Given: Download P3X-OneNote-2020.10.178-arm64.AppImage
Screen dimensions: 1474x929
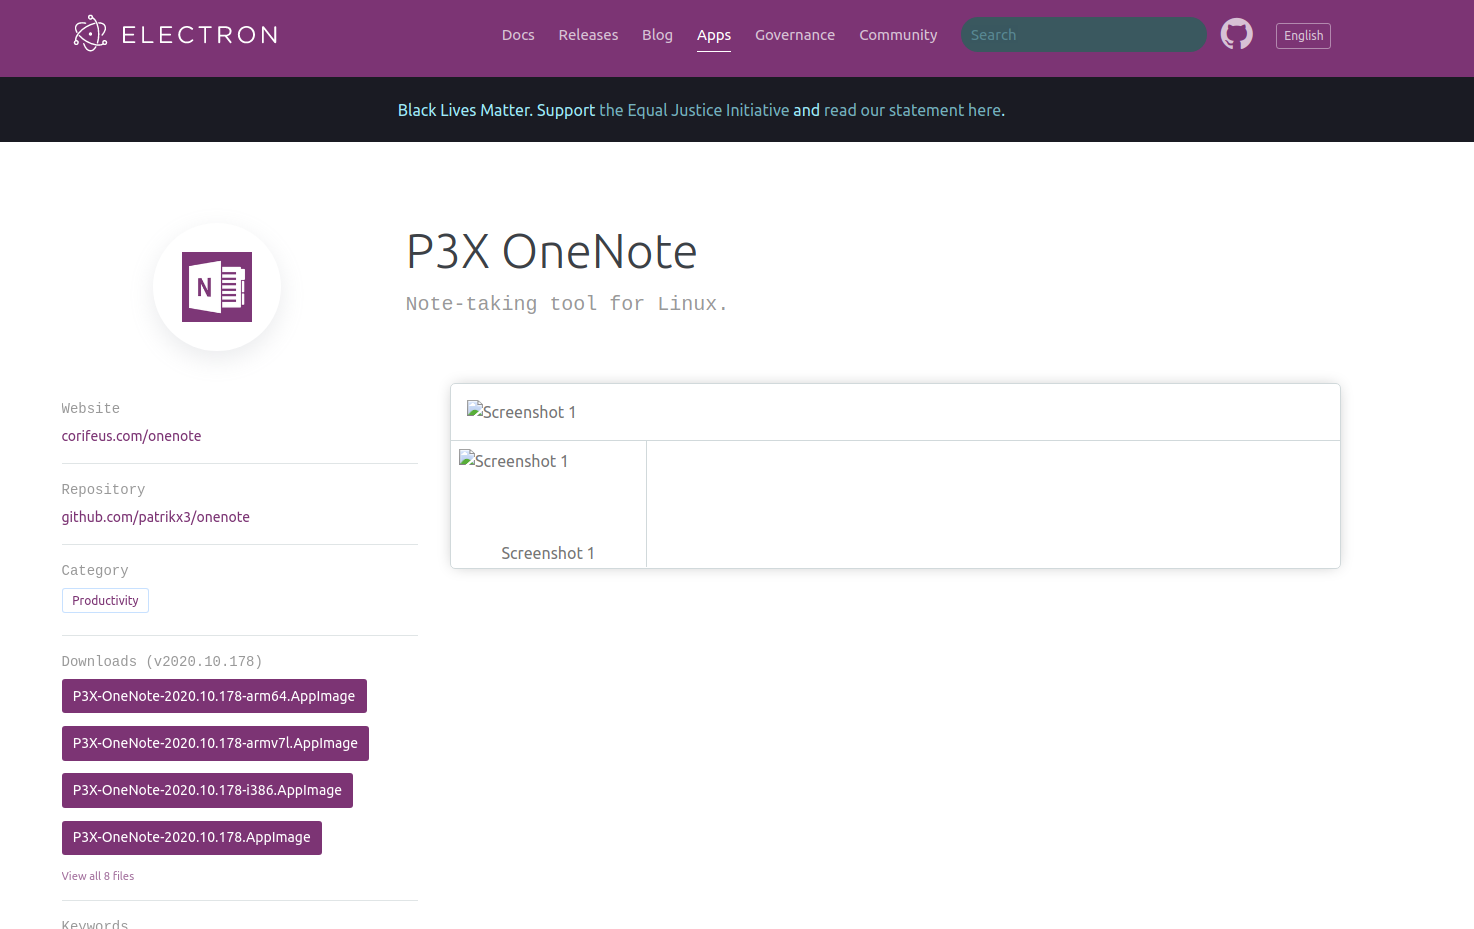Looking at the screenshot, I should pyautogui.click(x=214, y=695).
